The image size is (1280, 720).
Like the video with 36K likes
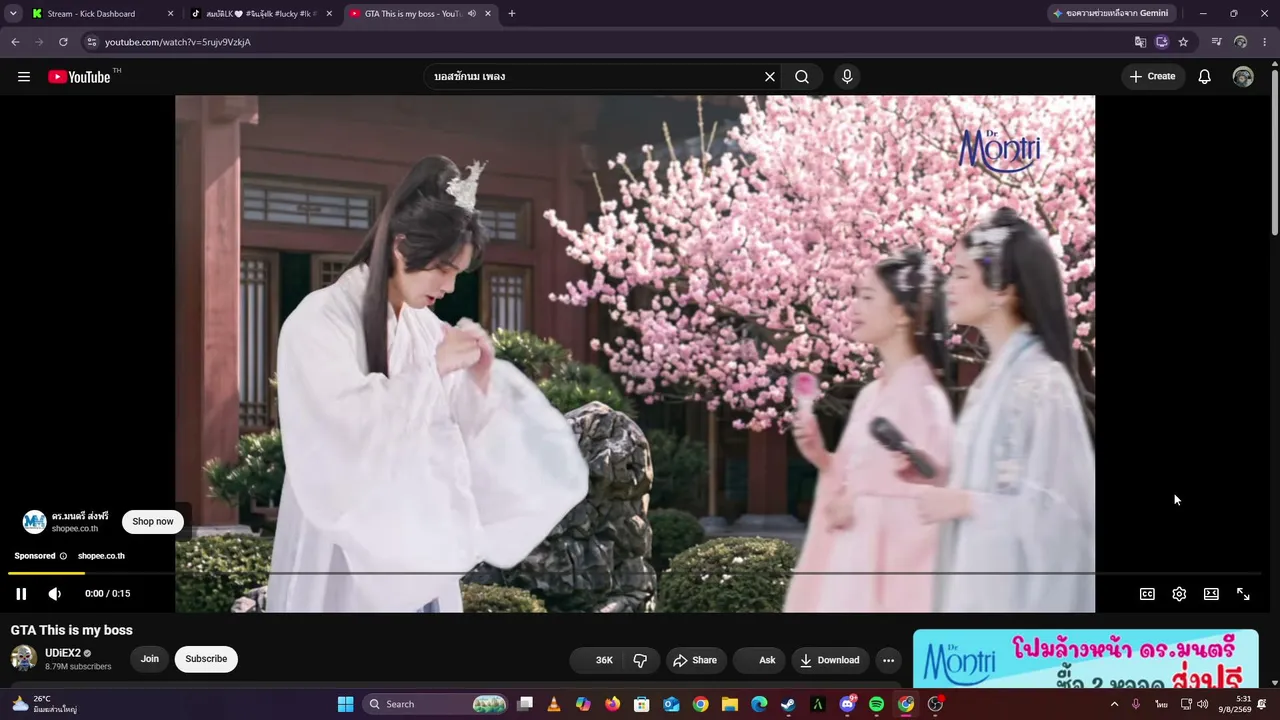pyautogui.click(x=594, y=660)
